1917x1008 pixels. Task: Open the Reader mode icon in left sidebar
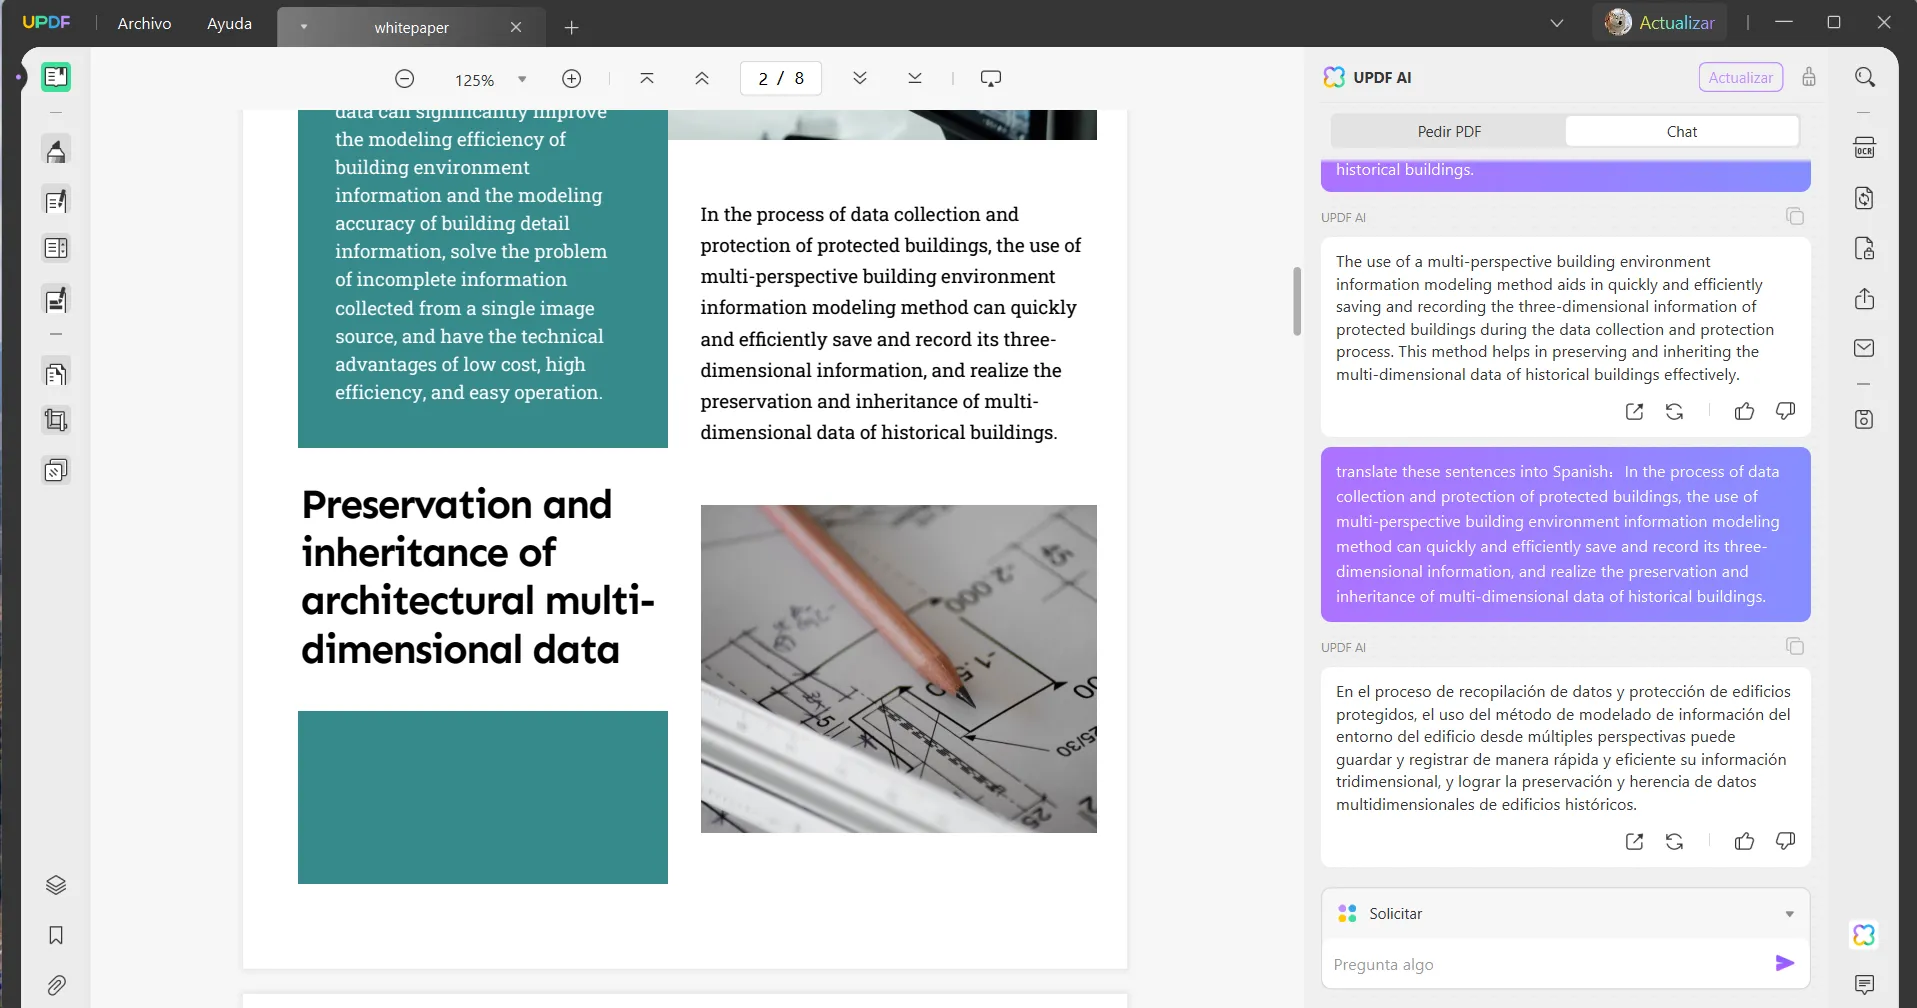pyautogui.click(x=56, y=77)
